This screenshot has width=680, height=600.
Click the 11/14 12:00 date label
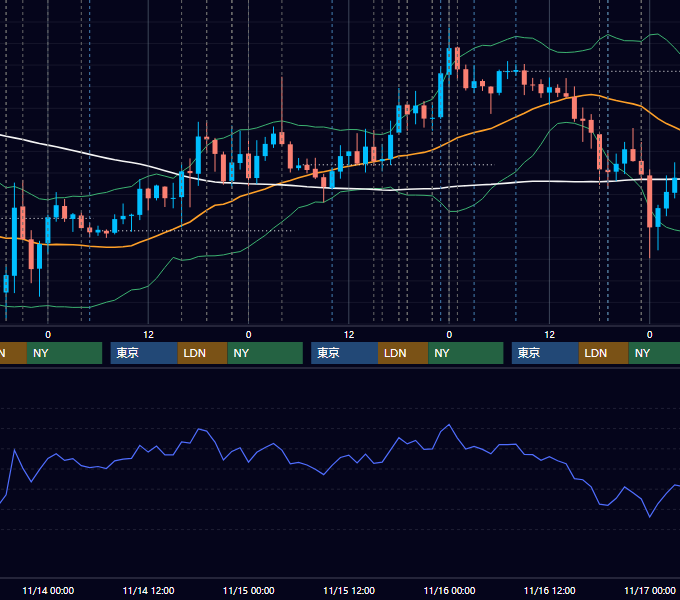(x=148, y=590)
